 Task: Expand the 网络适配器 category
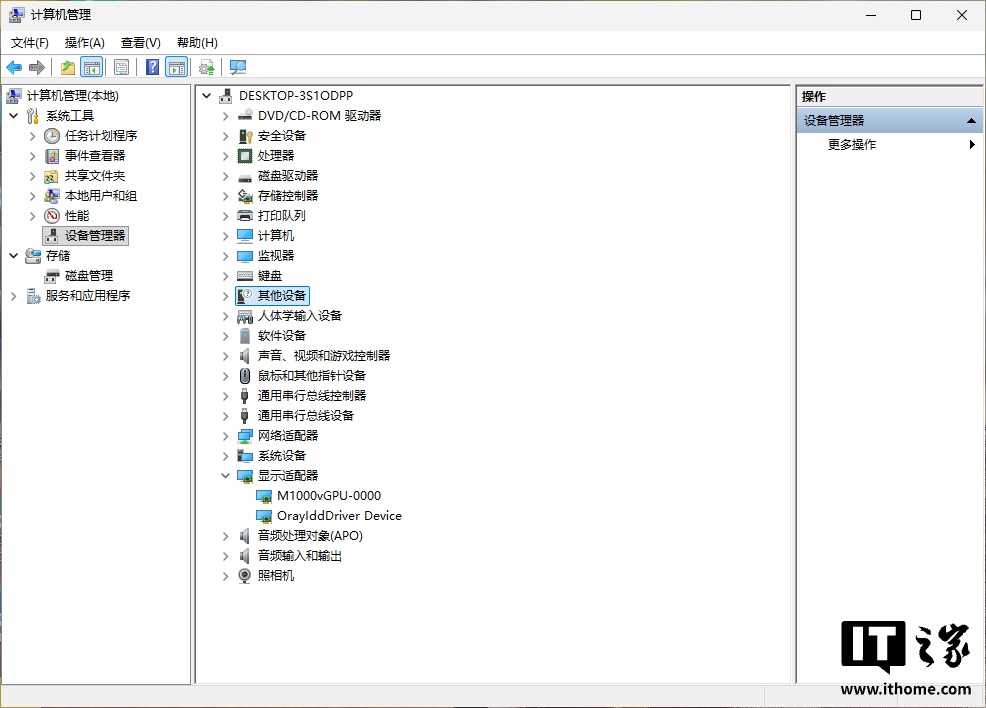click(x=226, y=436)
